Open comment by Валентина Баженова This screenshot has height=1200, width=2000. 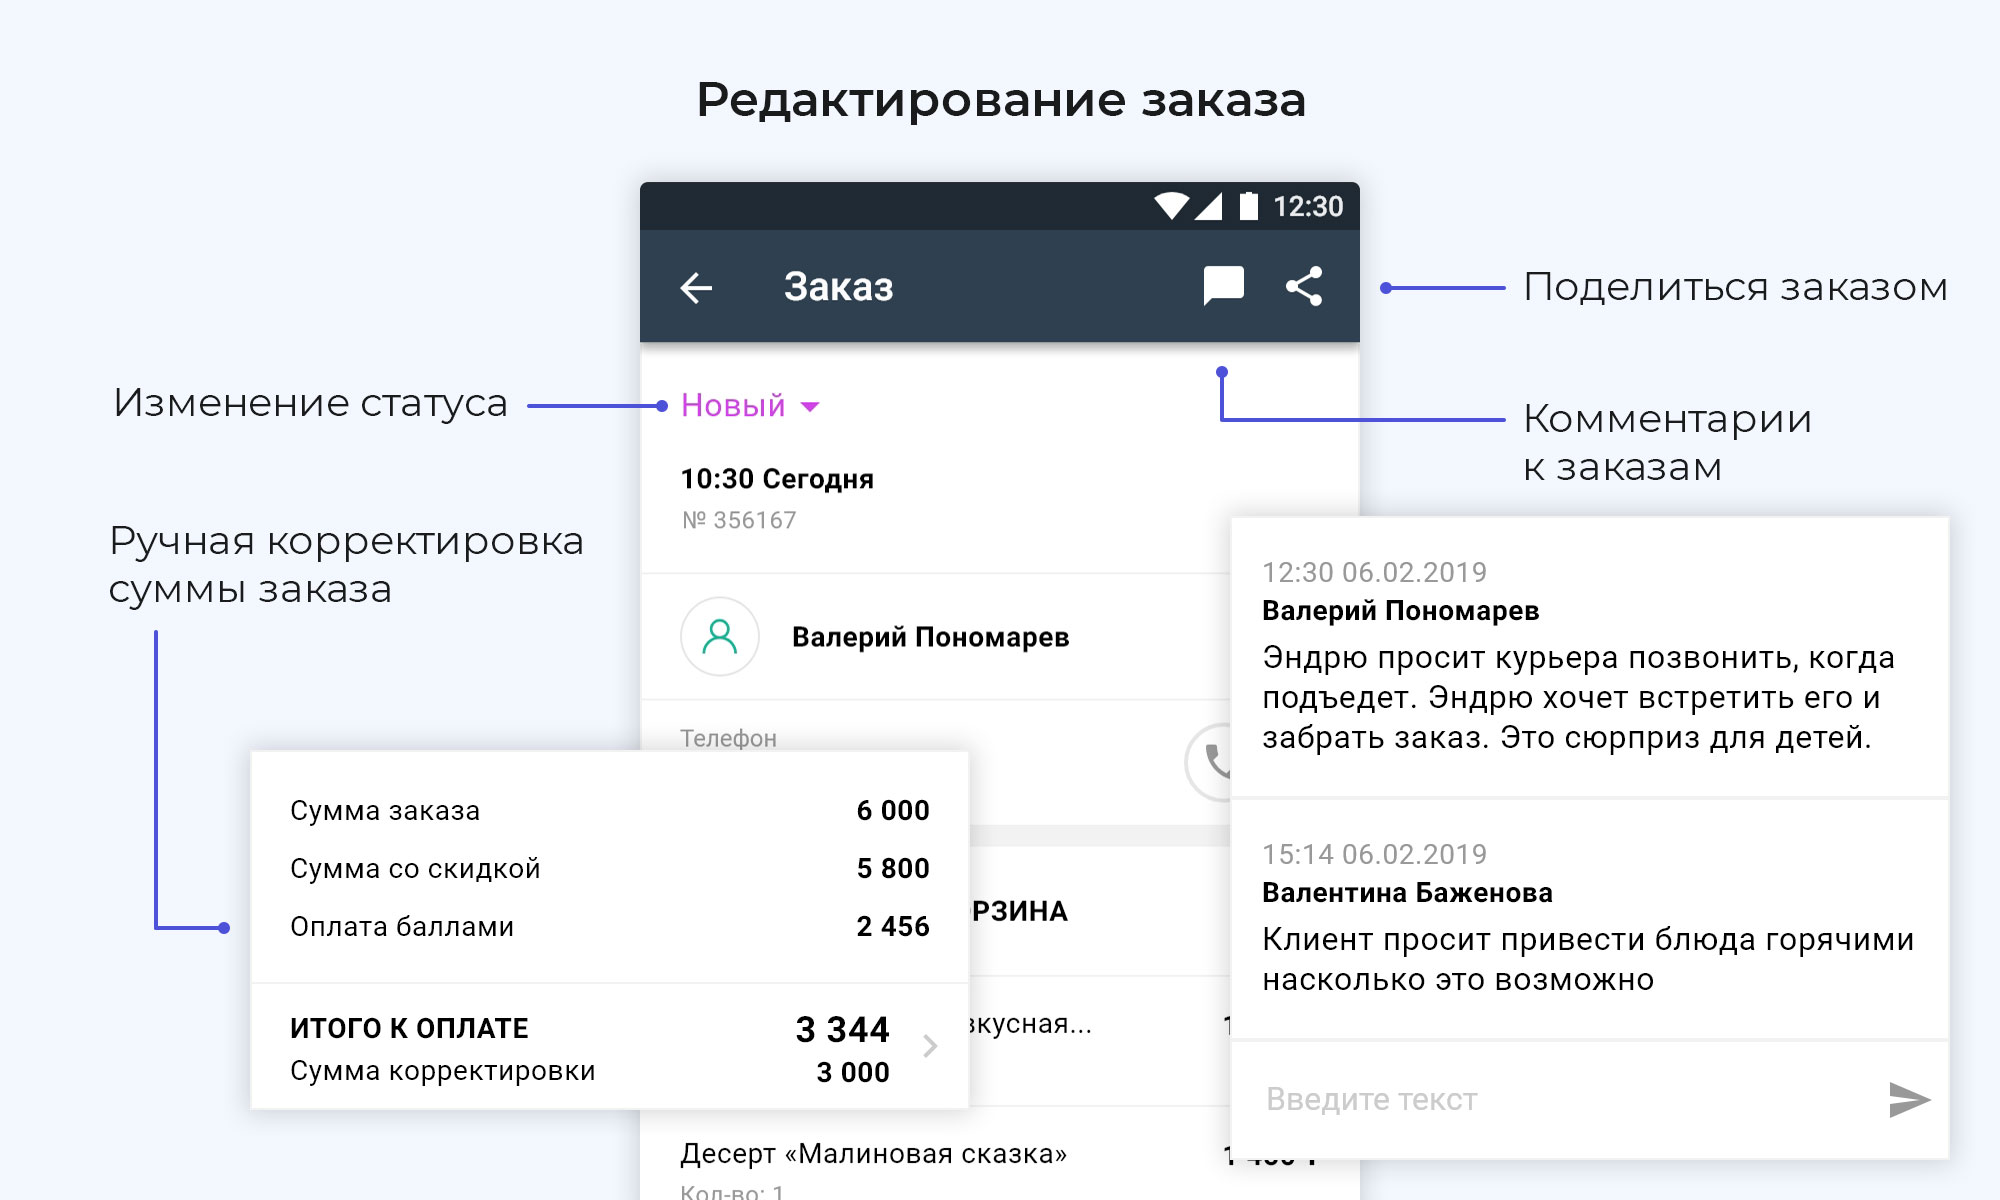click(x=1588, y=920)
